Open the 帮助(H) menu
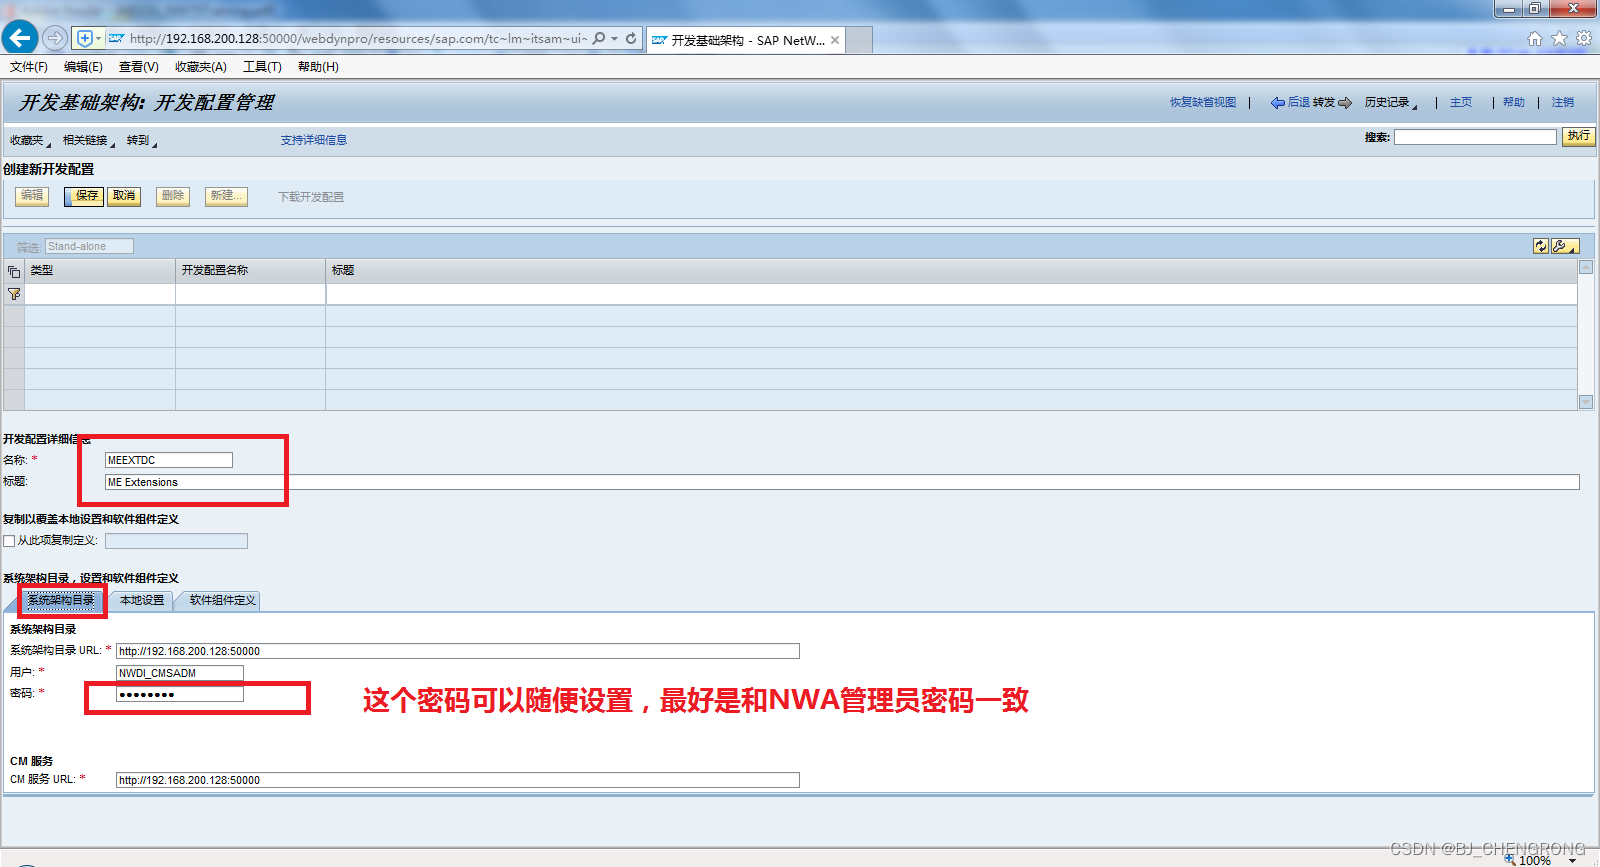Screen dimensions: 1600x867 click(318, 67)
